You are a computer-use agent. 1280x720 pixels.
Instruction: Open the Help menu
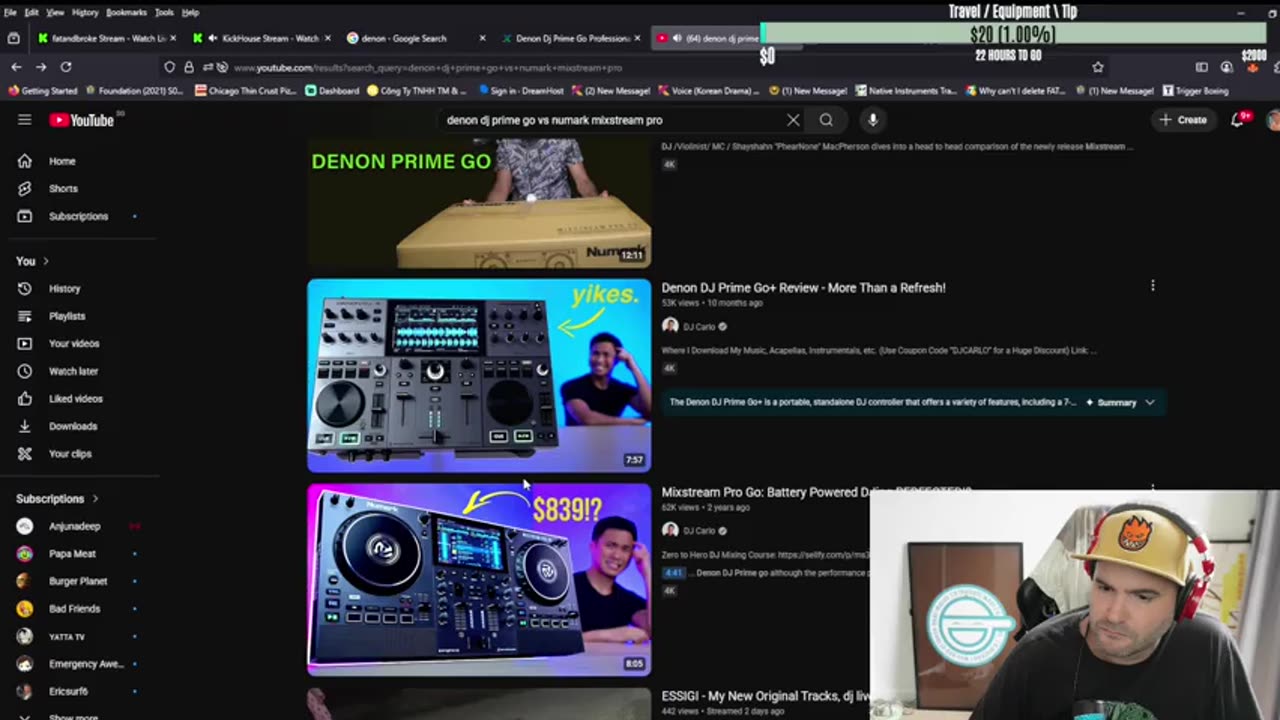click(190, 12)
